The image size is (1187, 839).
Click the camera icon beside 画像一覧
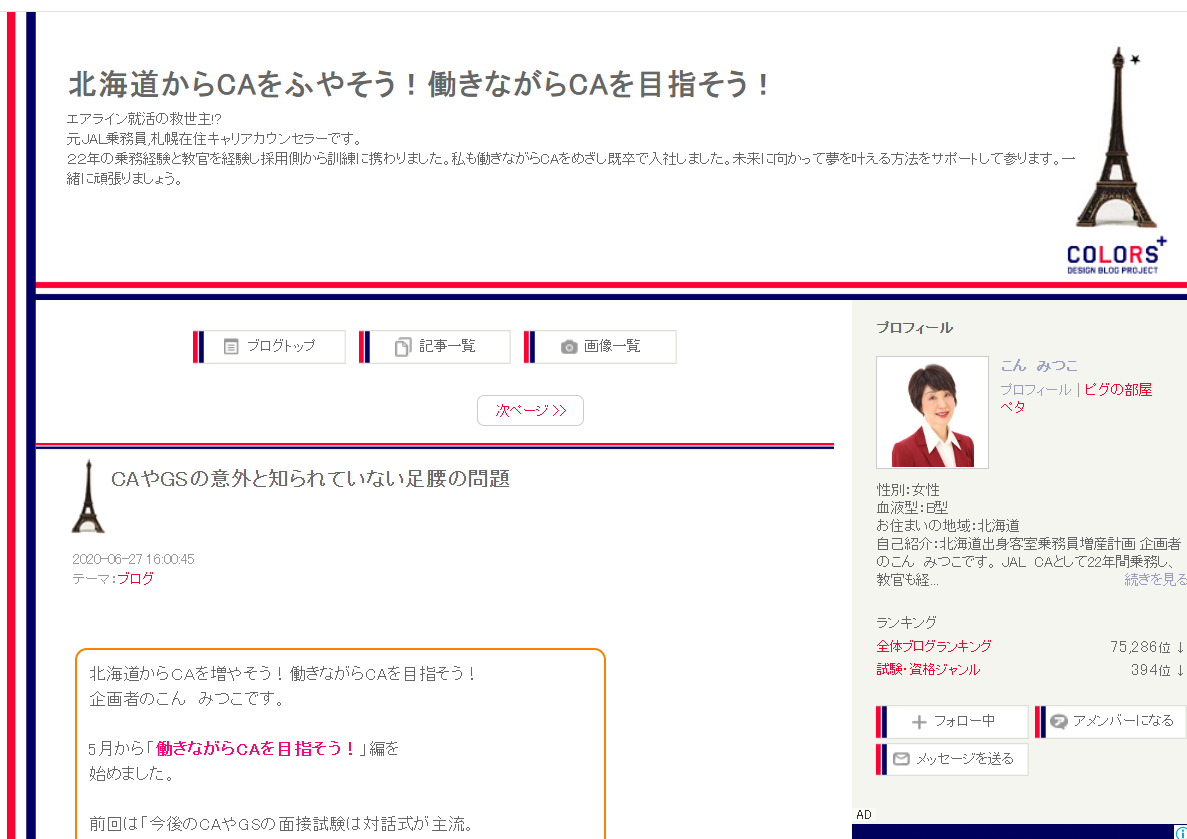[569, 347]
